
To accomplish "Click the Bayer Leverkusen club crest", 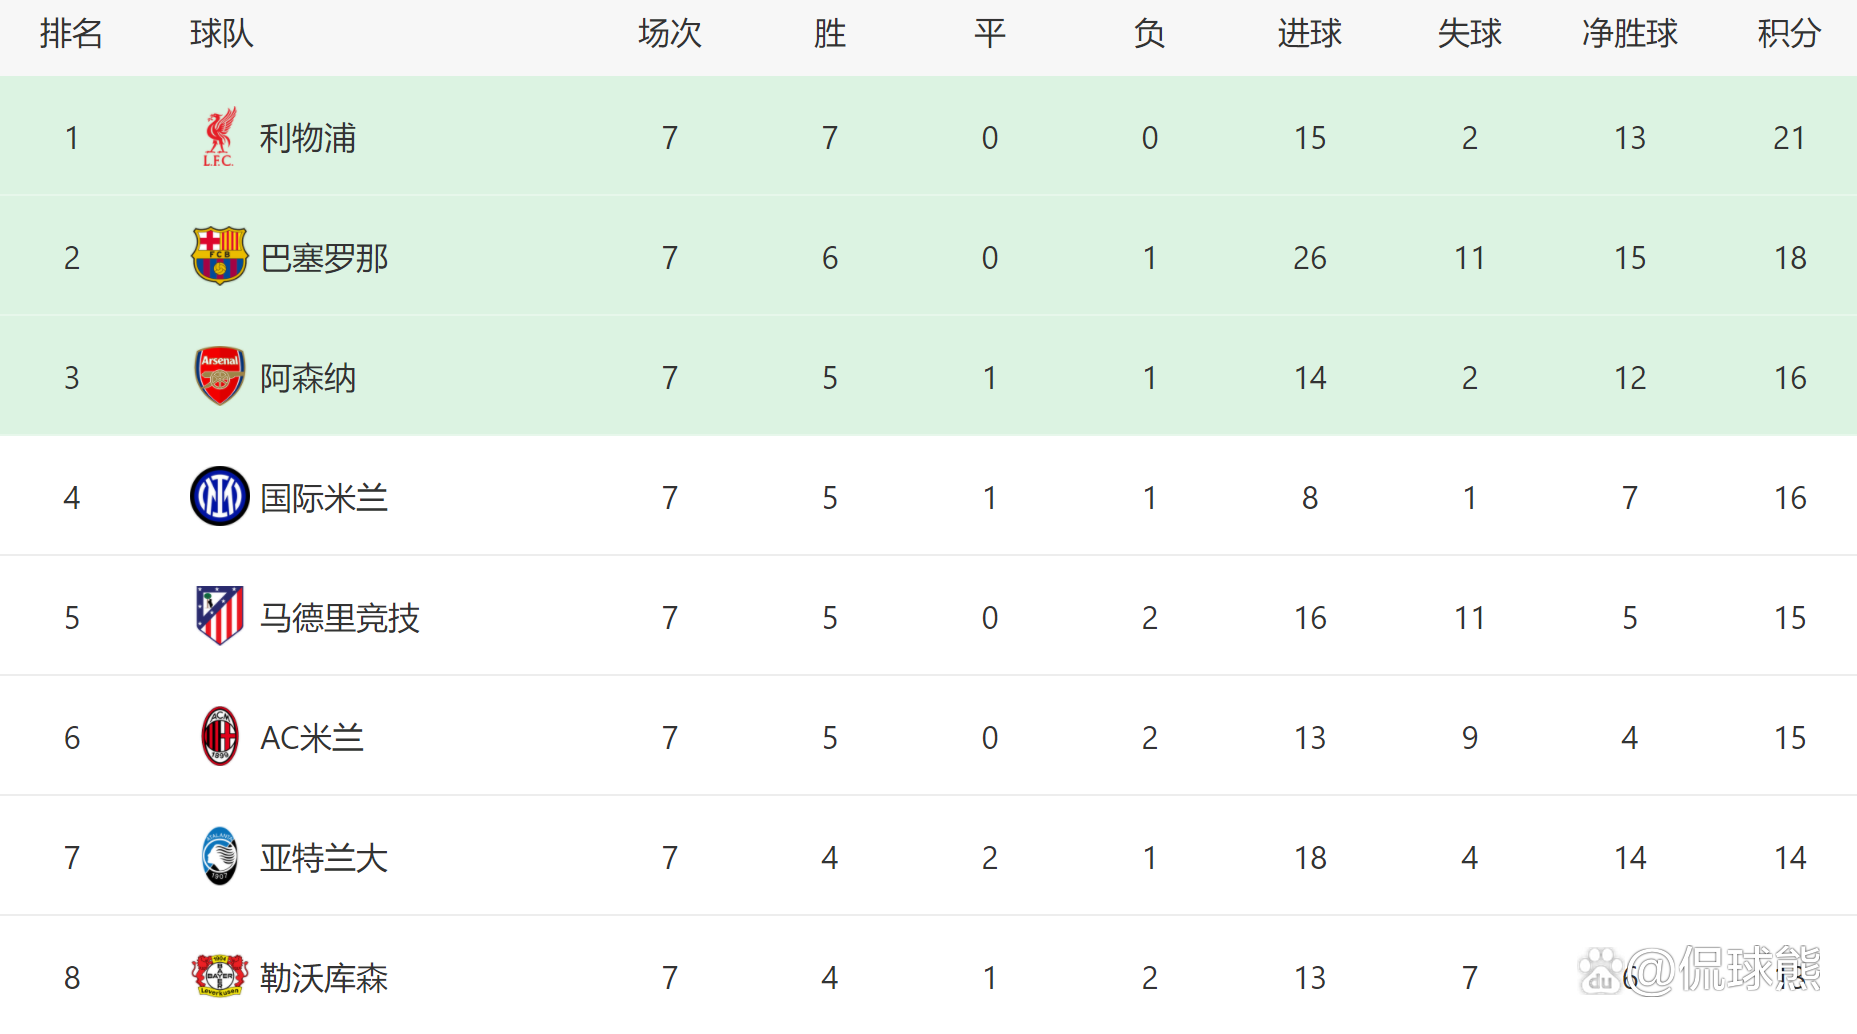I will tap(219, 976).
